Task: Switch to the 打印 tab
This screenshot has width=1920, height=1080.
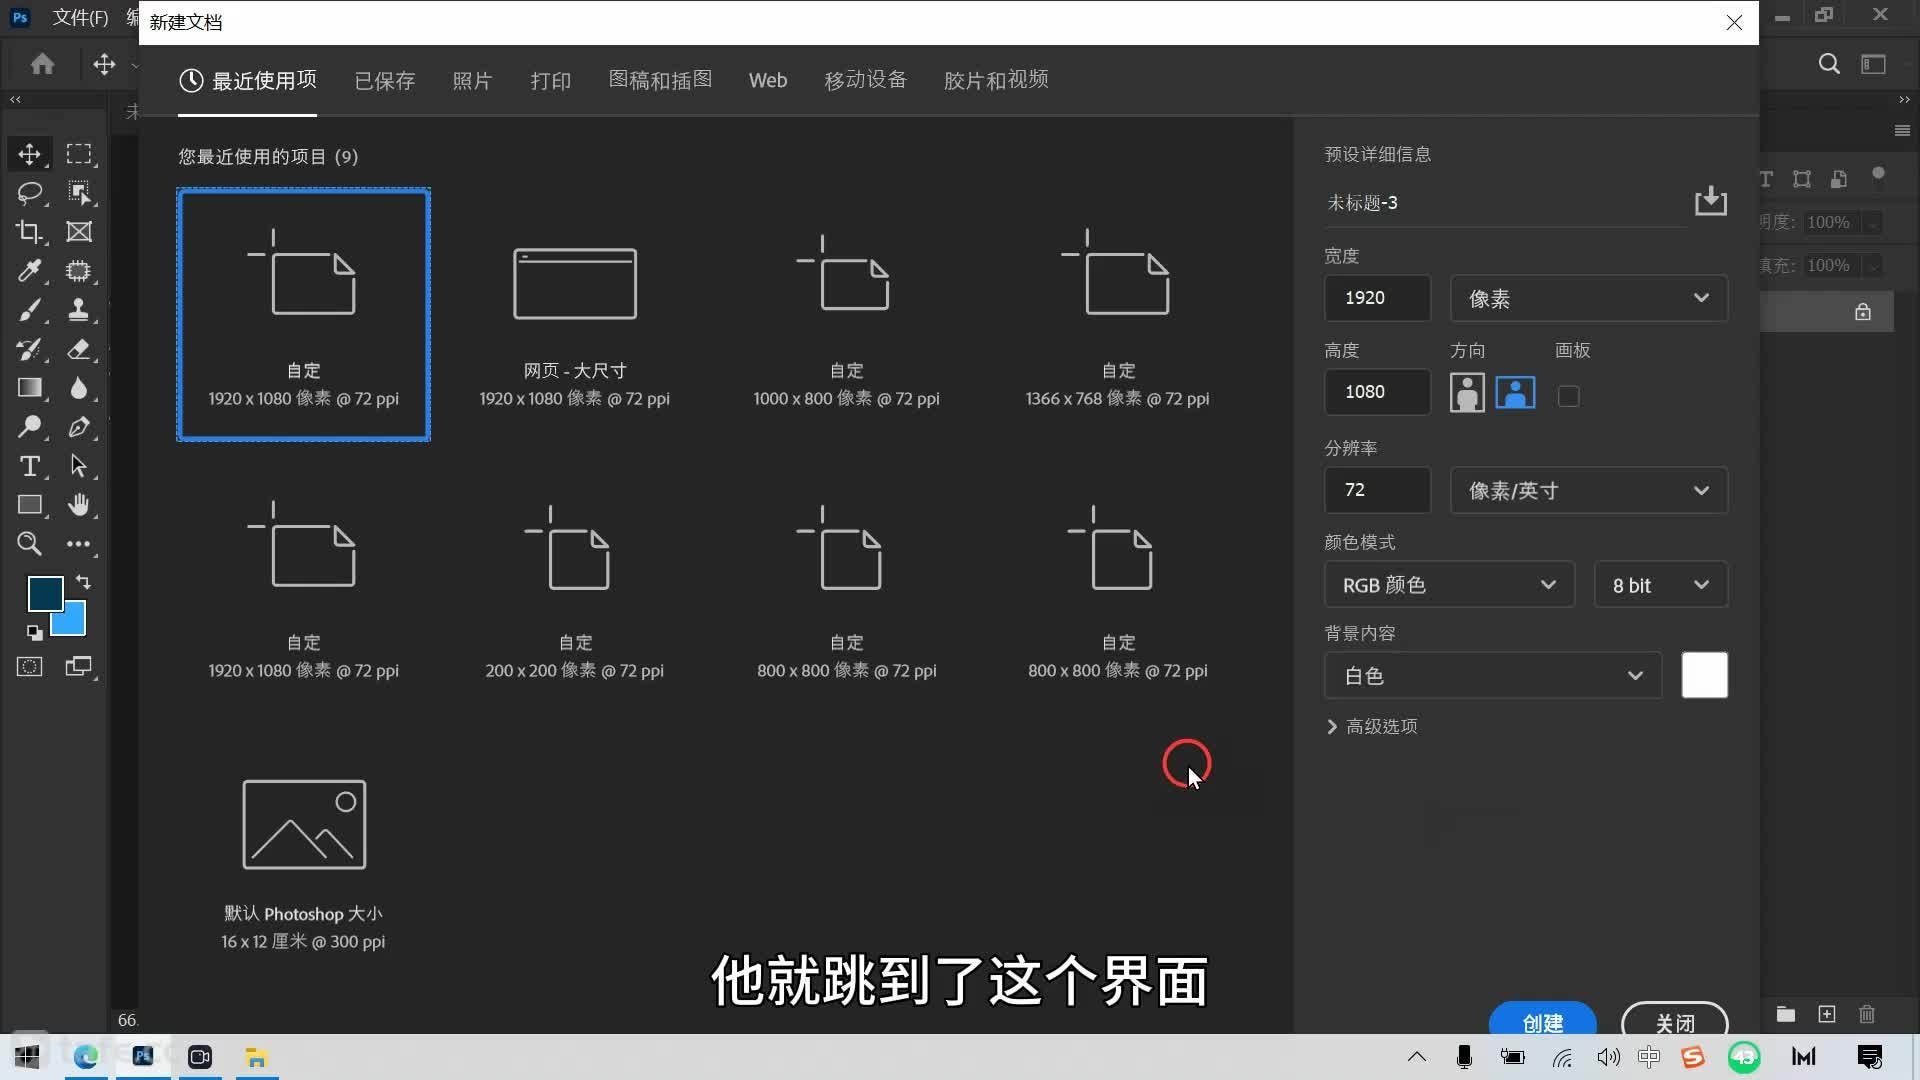Action: tap(551, 81)
